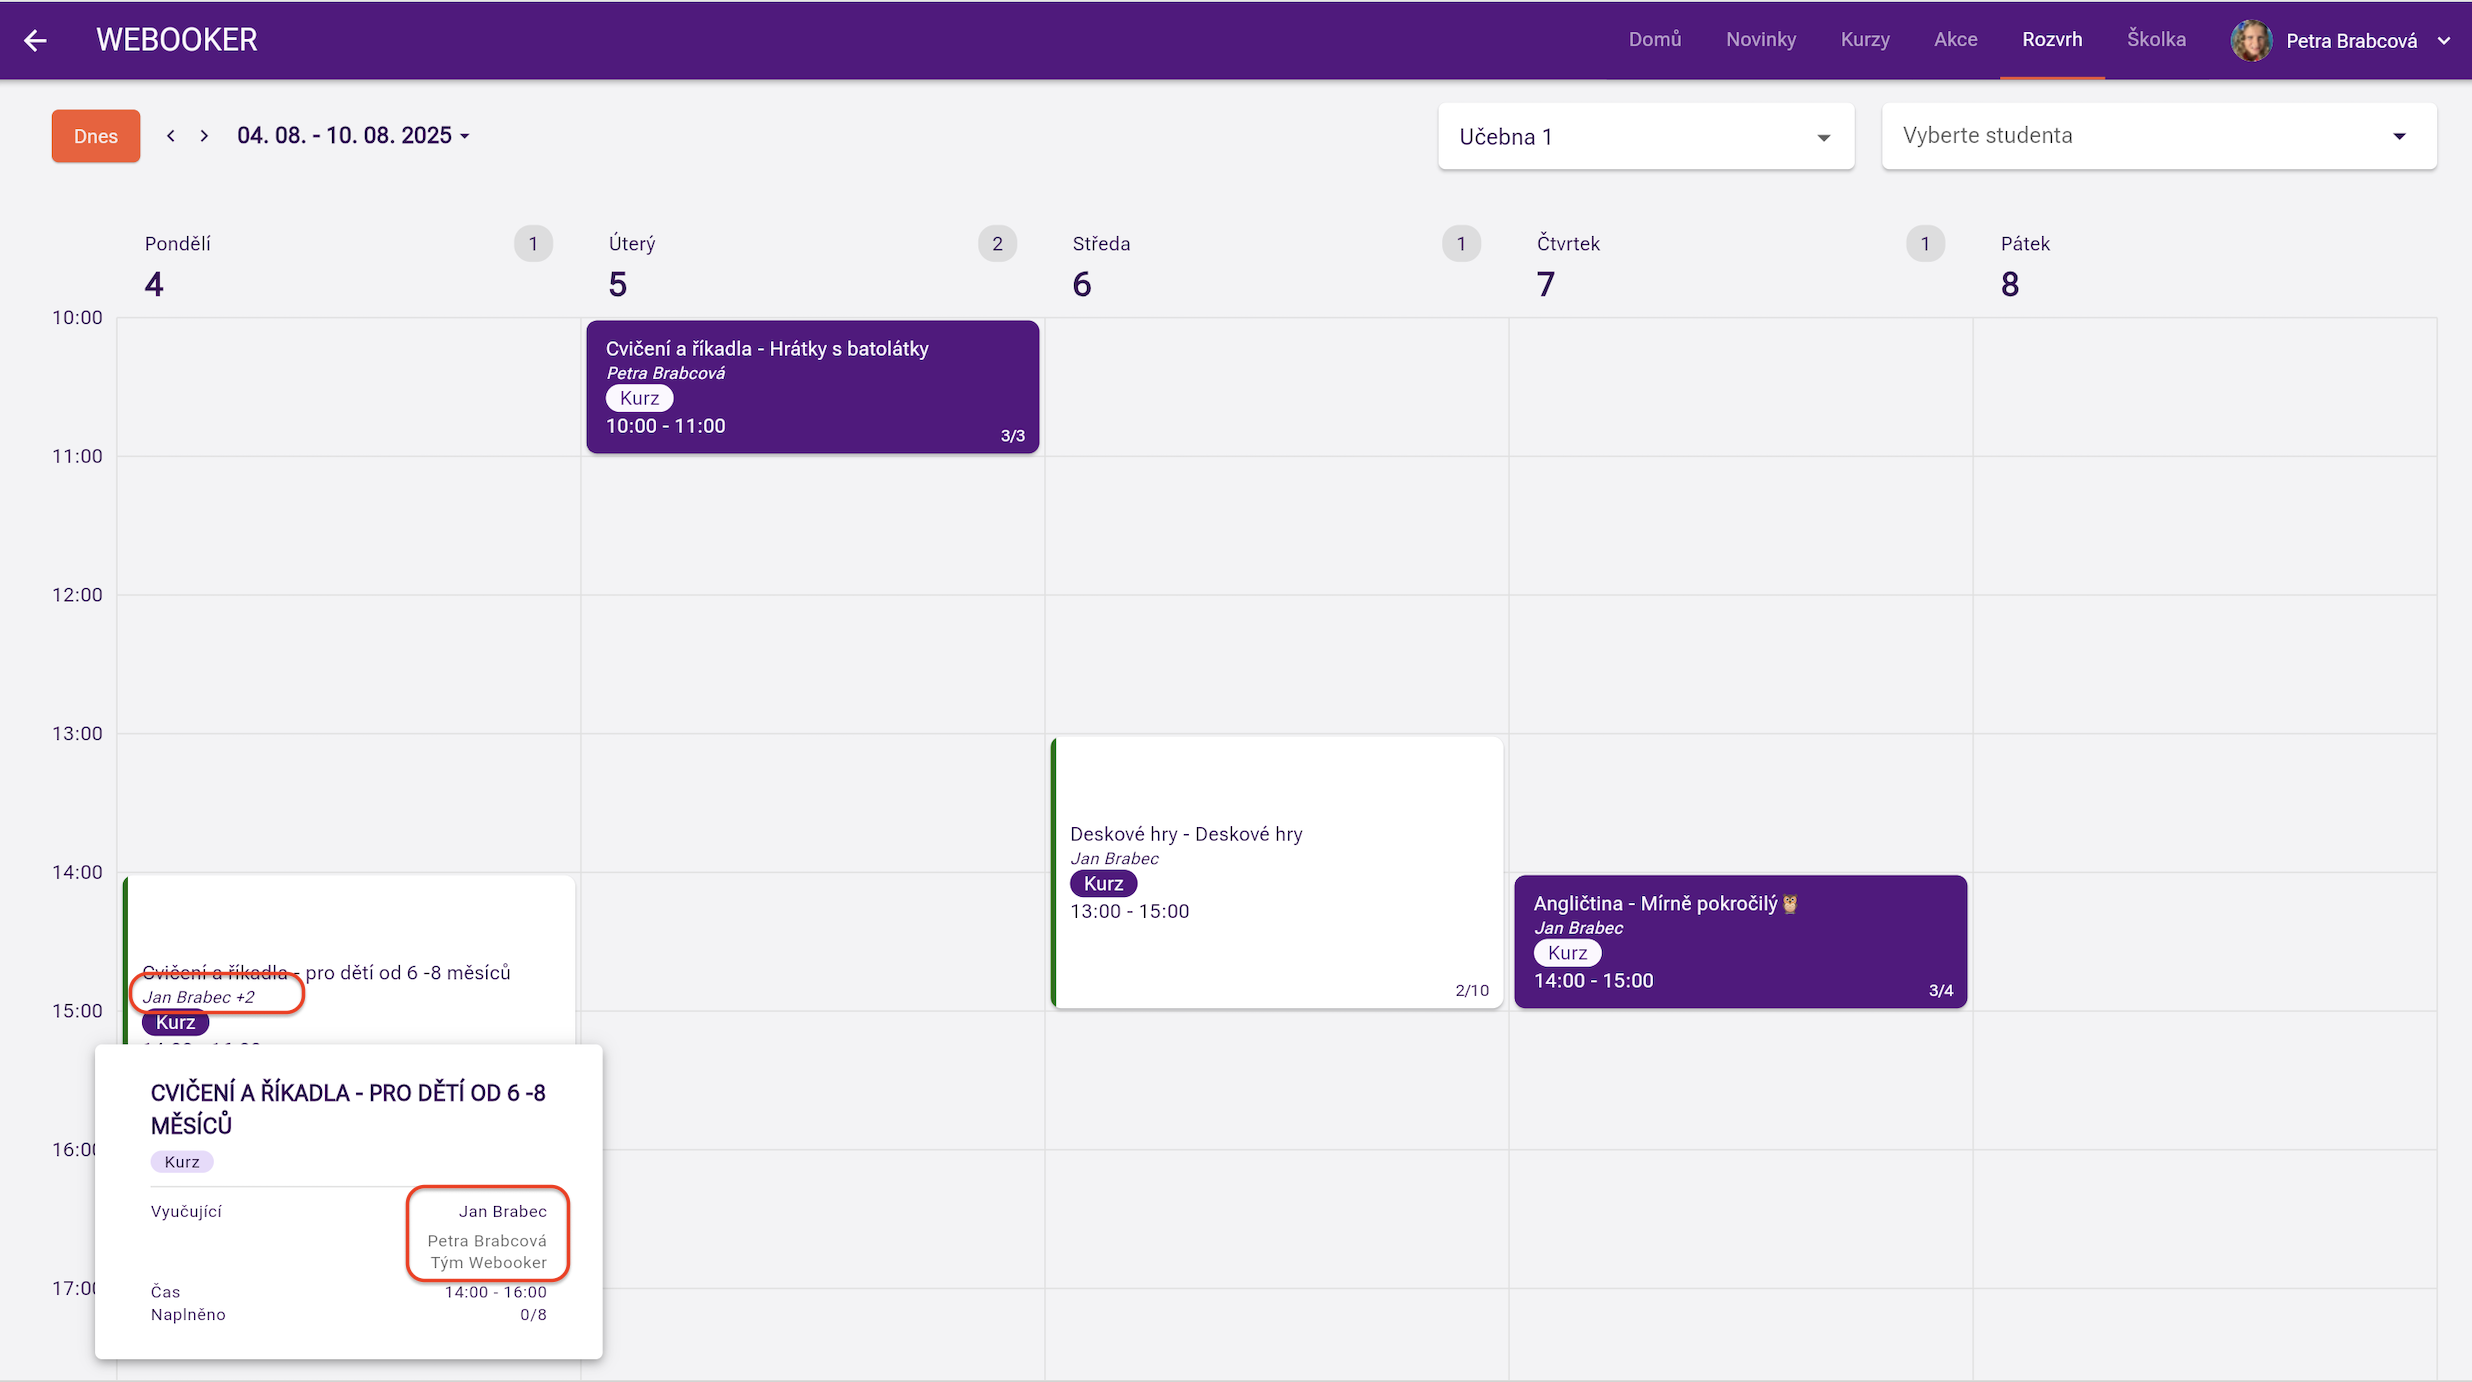Image resolution: width=2472 pixels, height=1382 pixels.
Task: Open Hrátky s batolátky event
Action: (x=812, y=387)
